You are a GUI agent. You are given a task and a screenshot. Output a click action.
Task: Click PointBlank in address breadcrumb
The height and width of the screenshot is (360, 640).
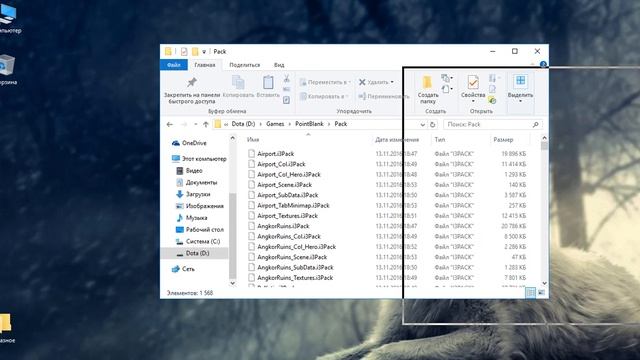(309, 124)
